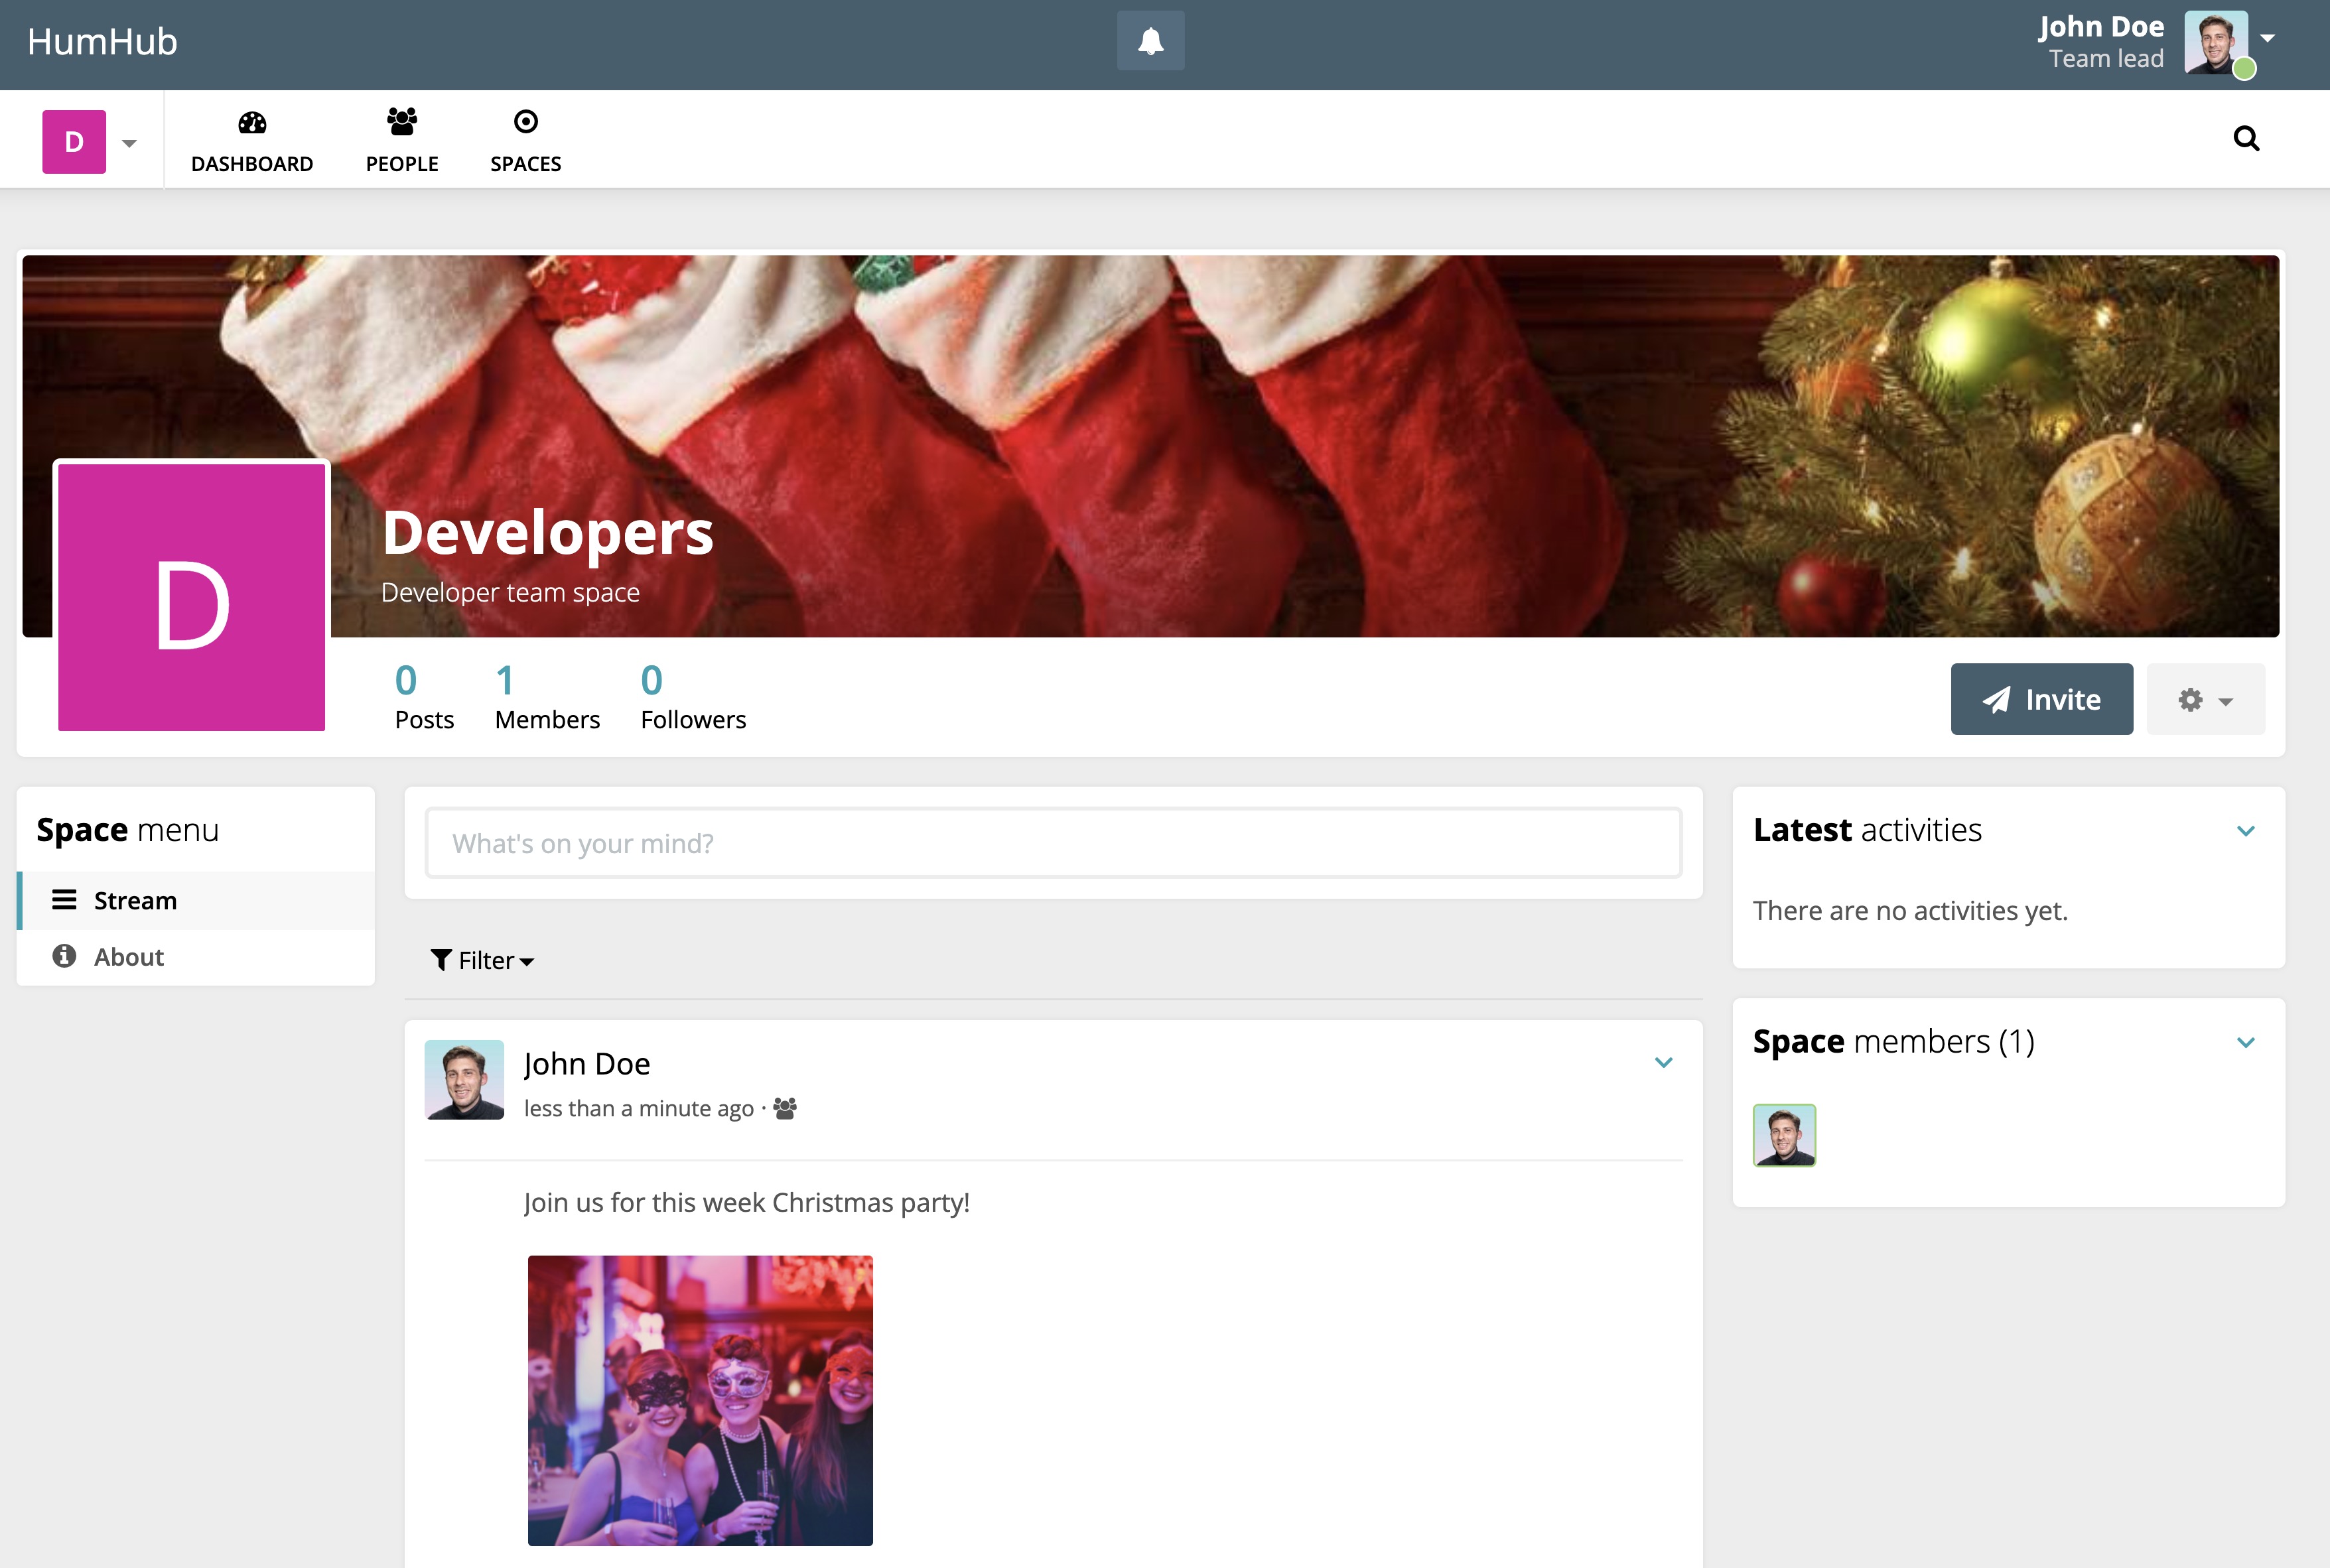Click the post visibility group icon
The width and height of the screenshot is (2330, 1568).
coord(785,1108)
